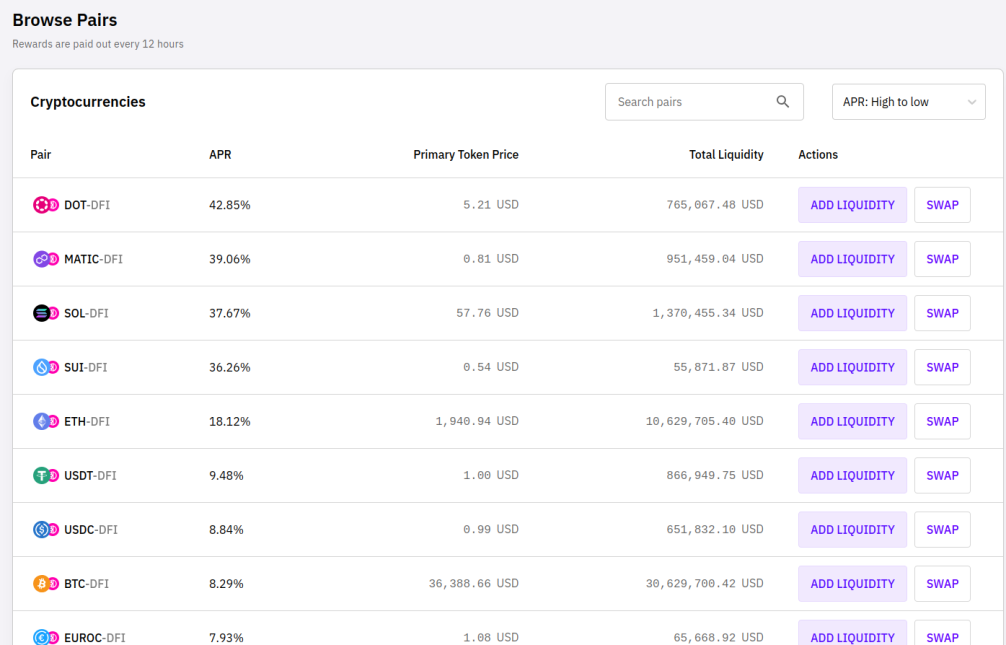Select the SUI-DFI pair token icon
This screenshot has width=1006, height=645.
coord(46,367)
